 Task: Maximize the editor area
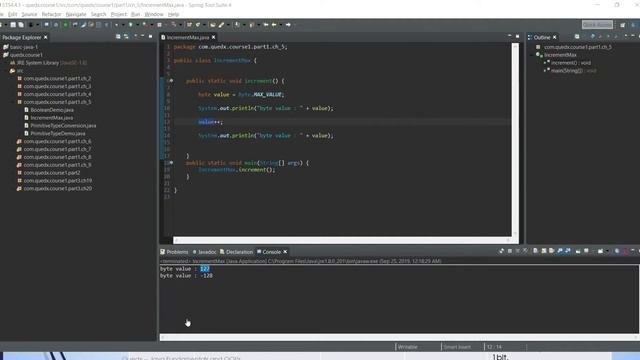click(518, 36)
